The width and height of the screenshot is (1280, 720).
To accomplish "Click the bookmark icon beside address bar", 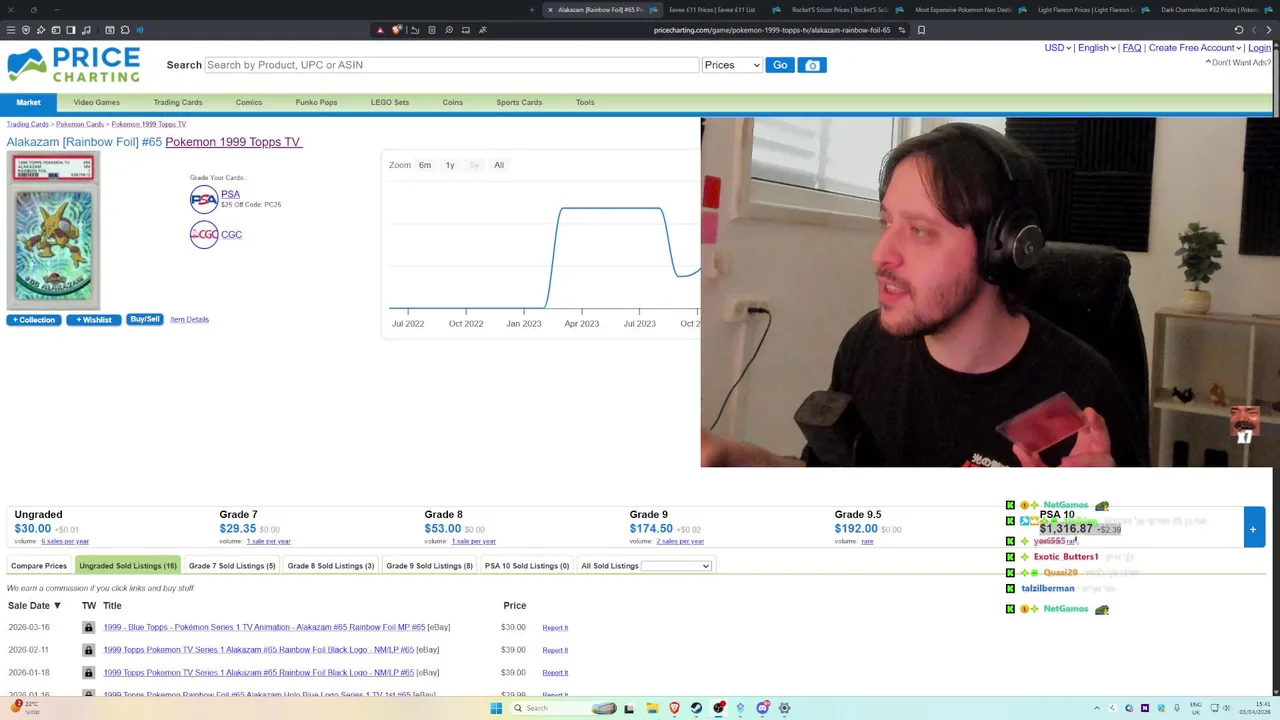I will click(x=921, y=30).
